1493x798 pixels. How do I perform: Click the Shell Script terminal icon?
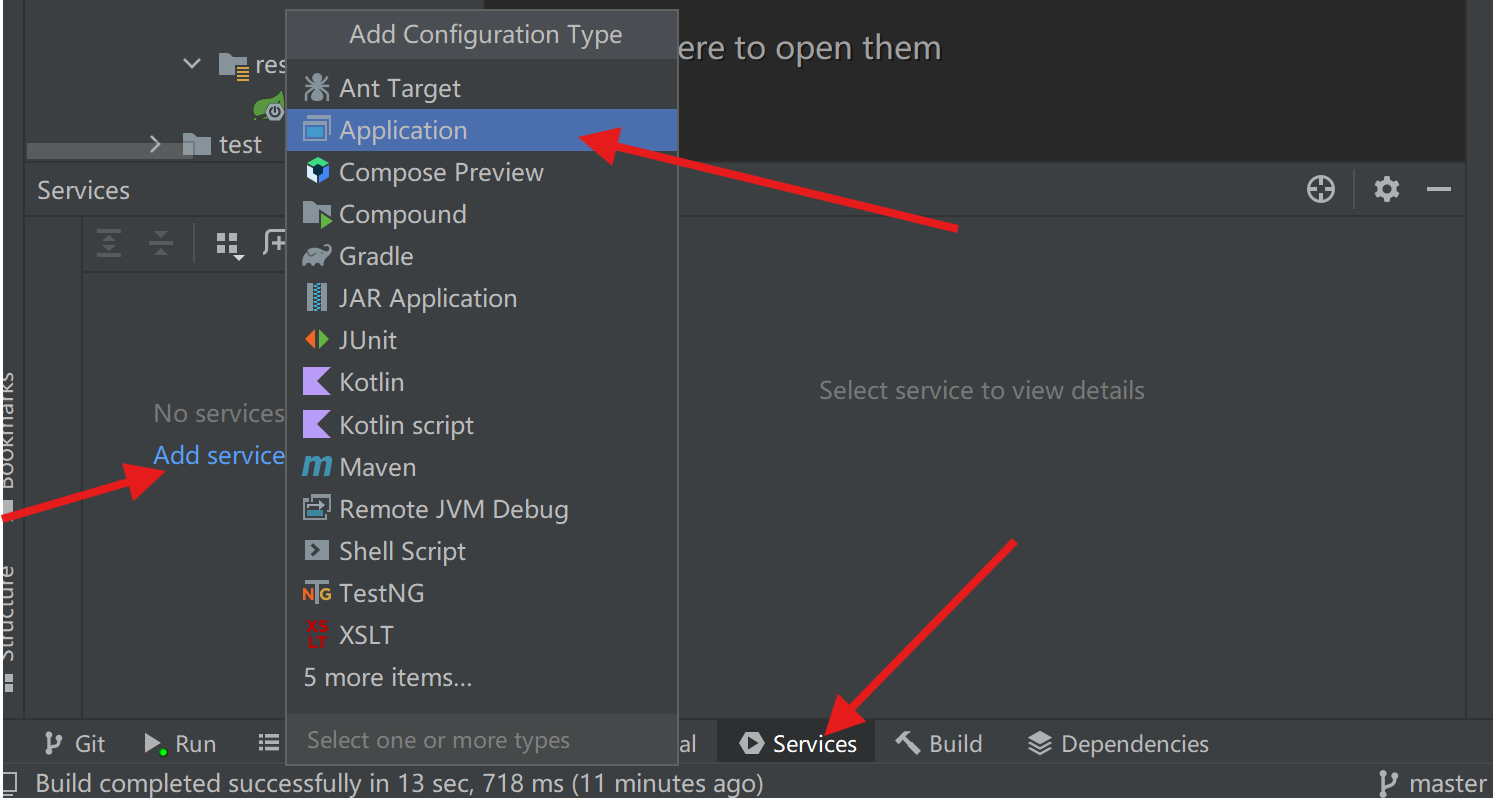point(316,551)
